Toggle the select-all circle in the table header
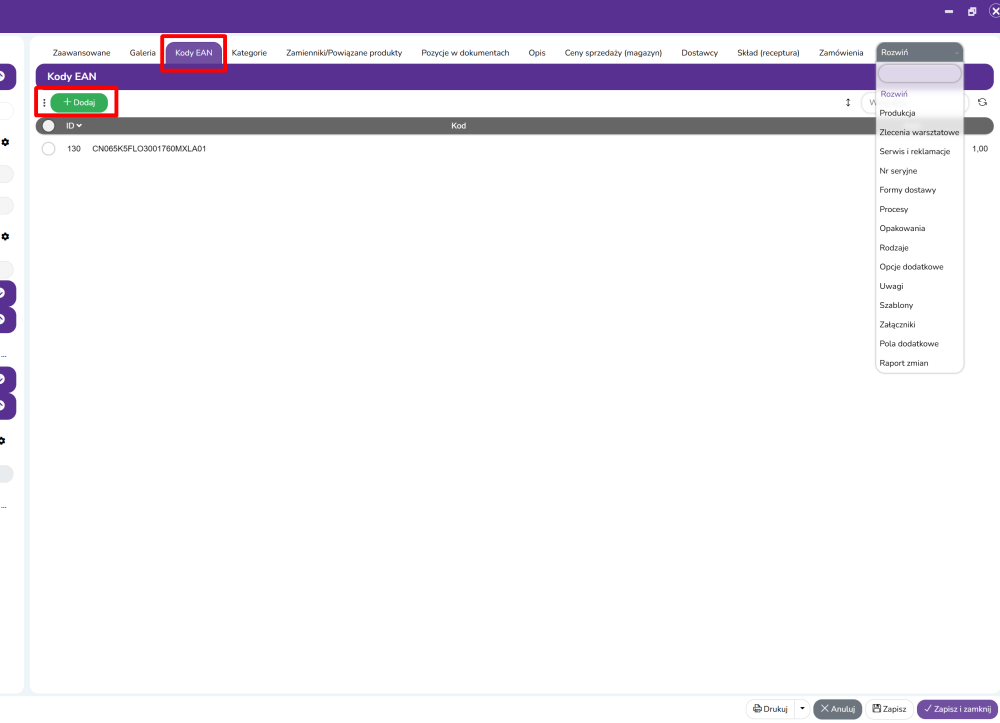Viewport: 1000px width, 723px height. tap(48, 126)
